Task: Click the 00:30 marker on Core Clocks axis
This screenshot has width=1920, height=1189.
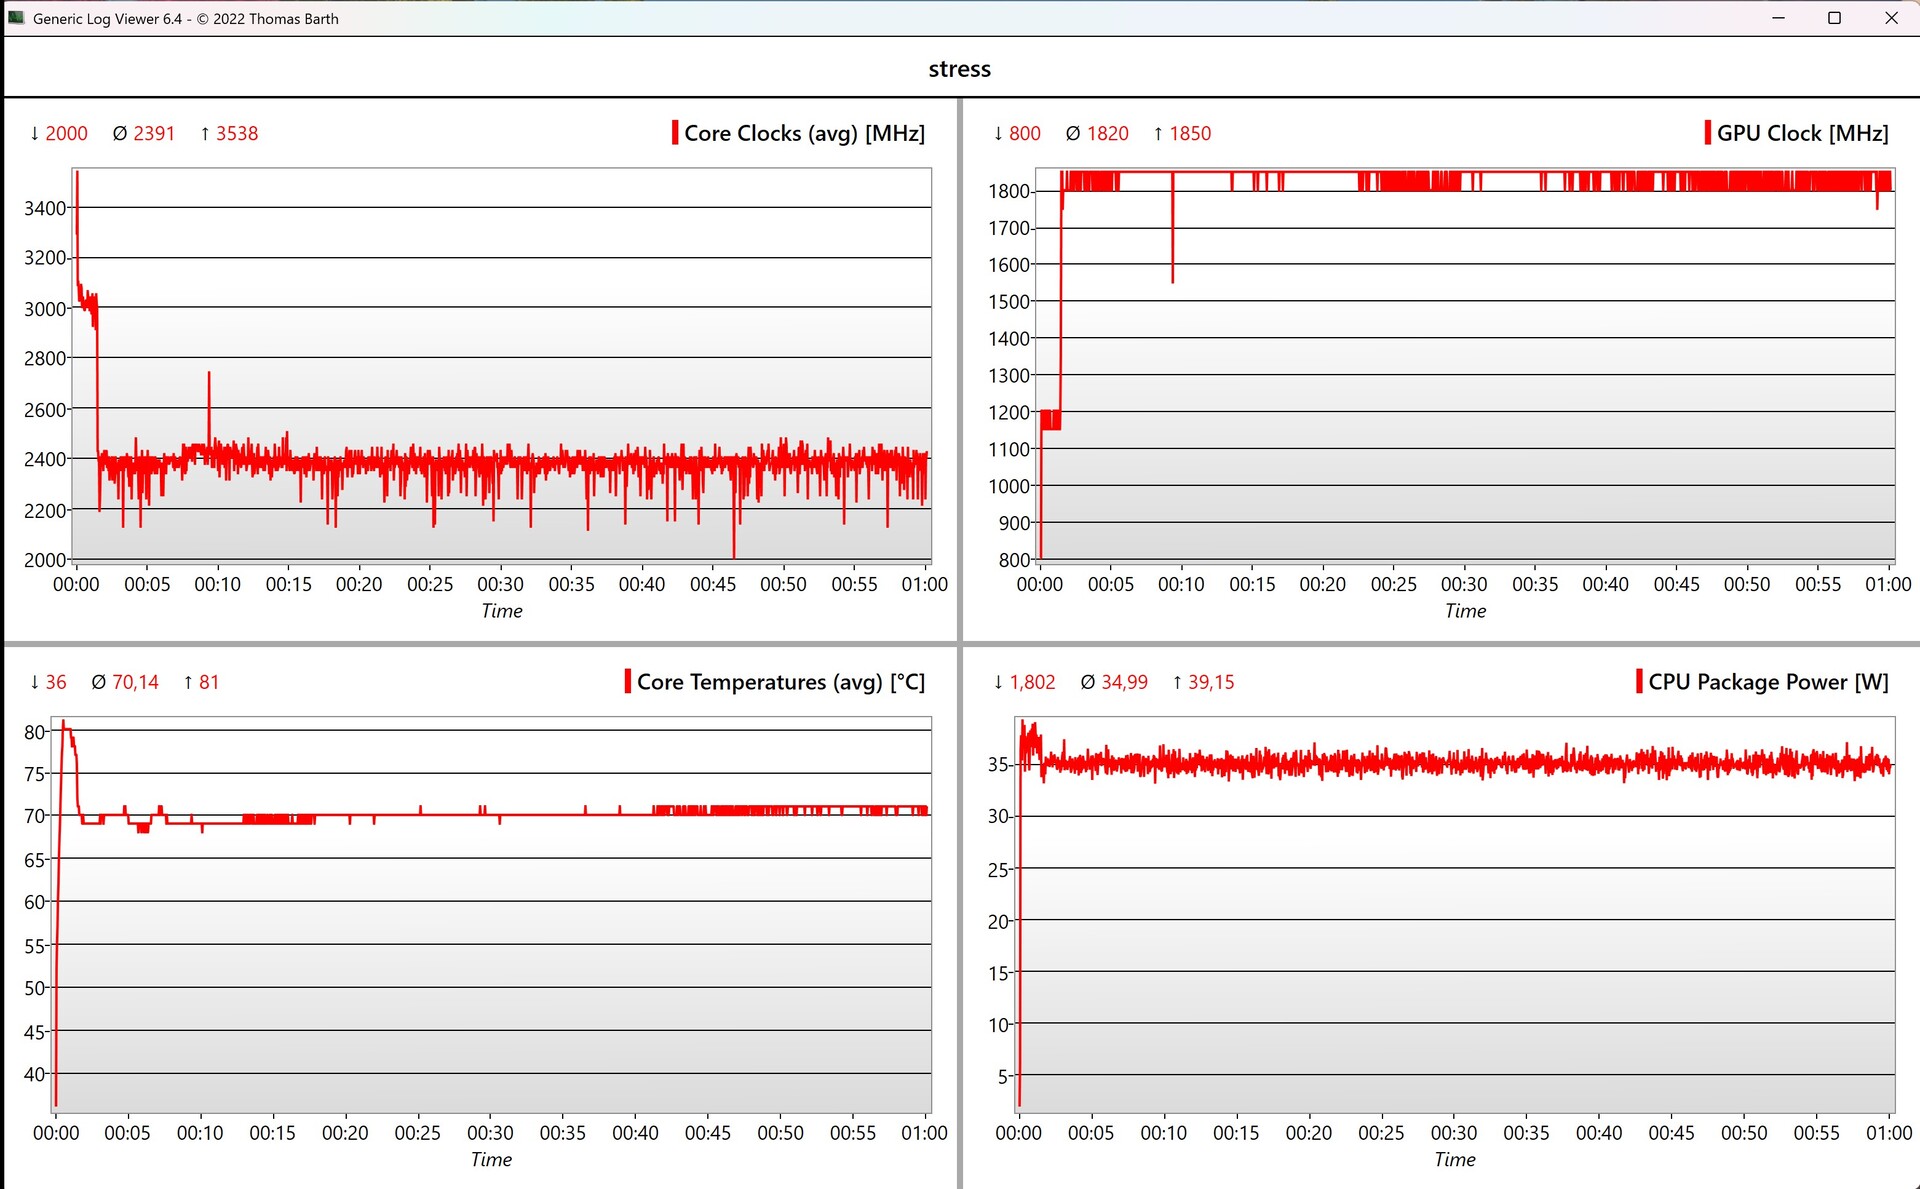Action: pos(500,584)
